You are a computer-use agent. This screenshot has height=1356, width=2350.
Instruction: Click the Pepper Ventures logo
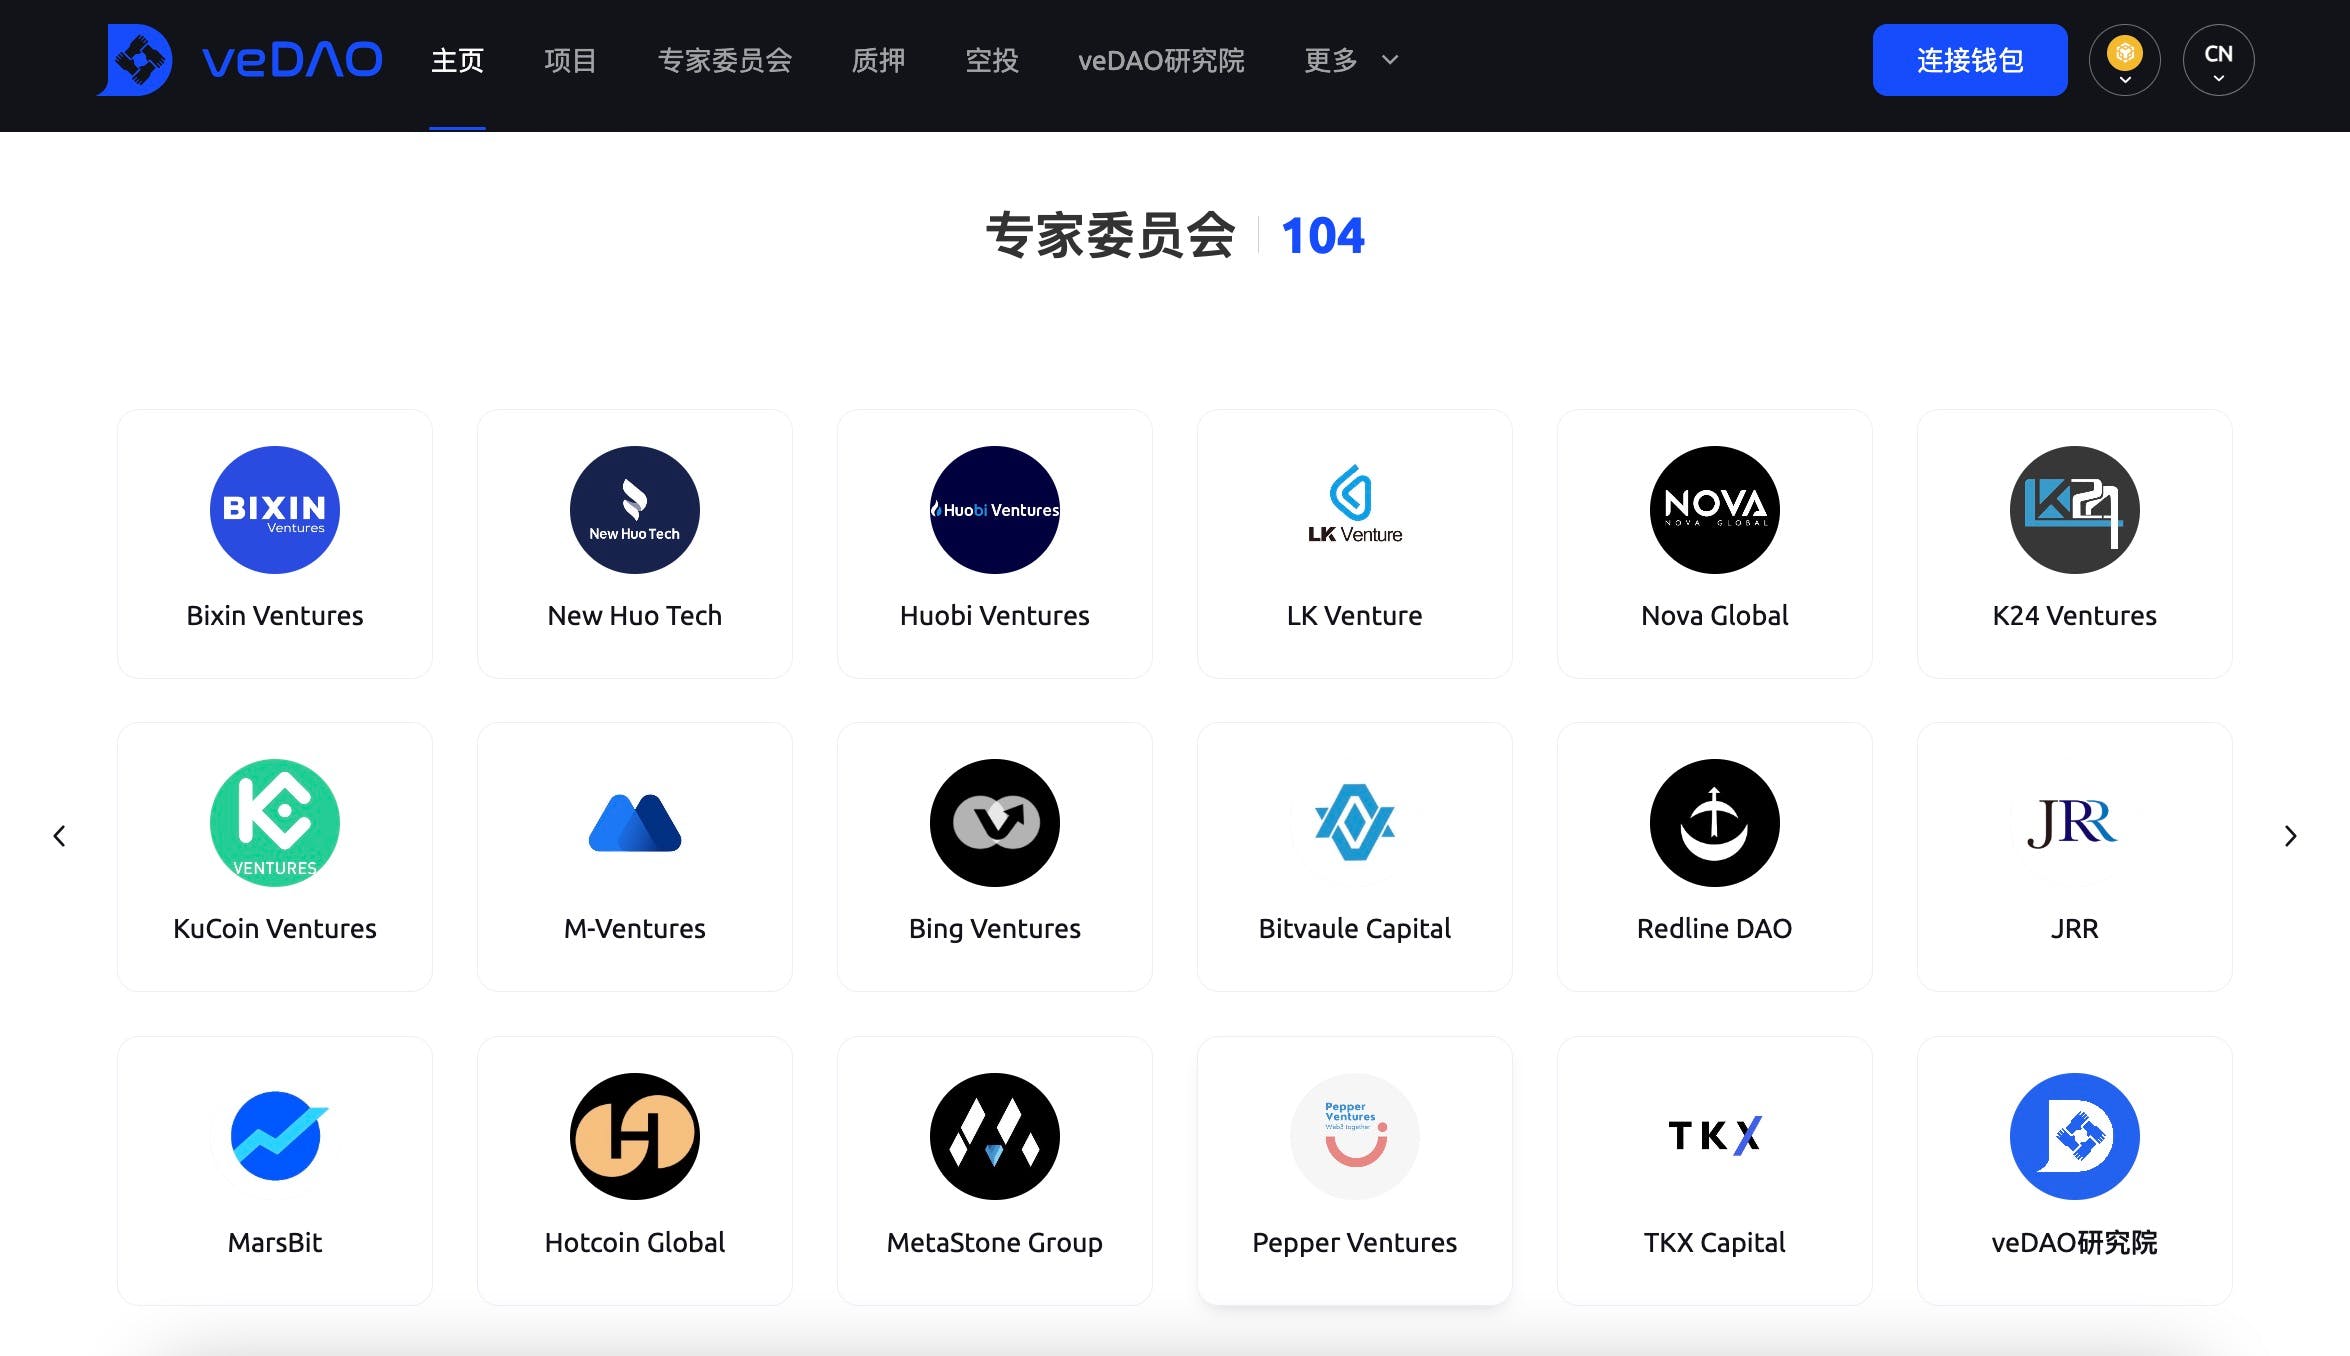pyautogui.click(x=1355, y=1136)
